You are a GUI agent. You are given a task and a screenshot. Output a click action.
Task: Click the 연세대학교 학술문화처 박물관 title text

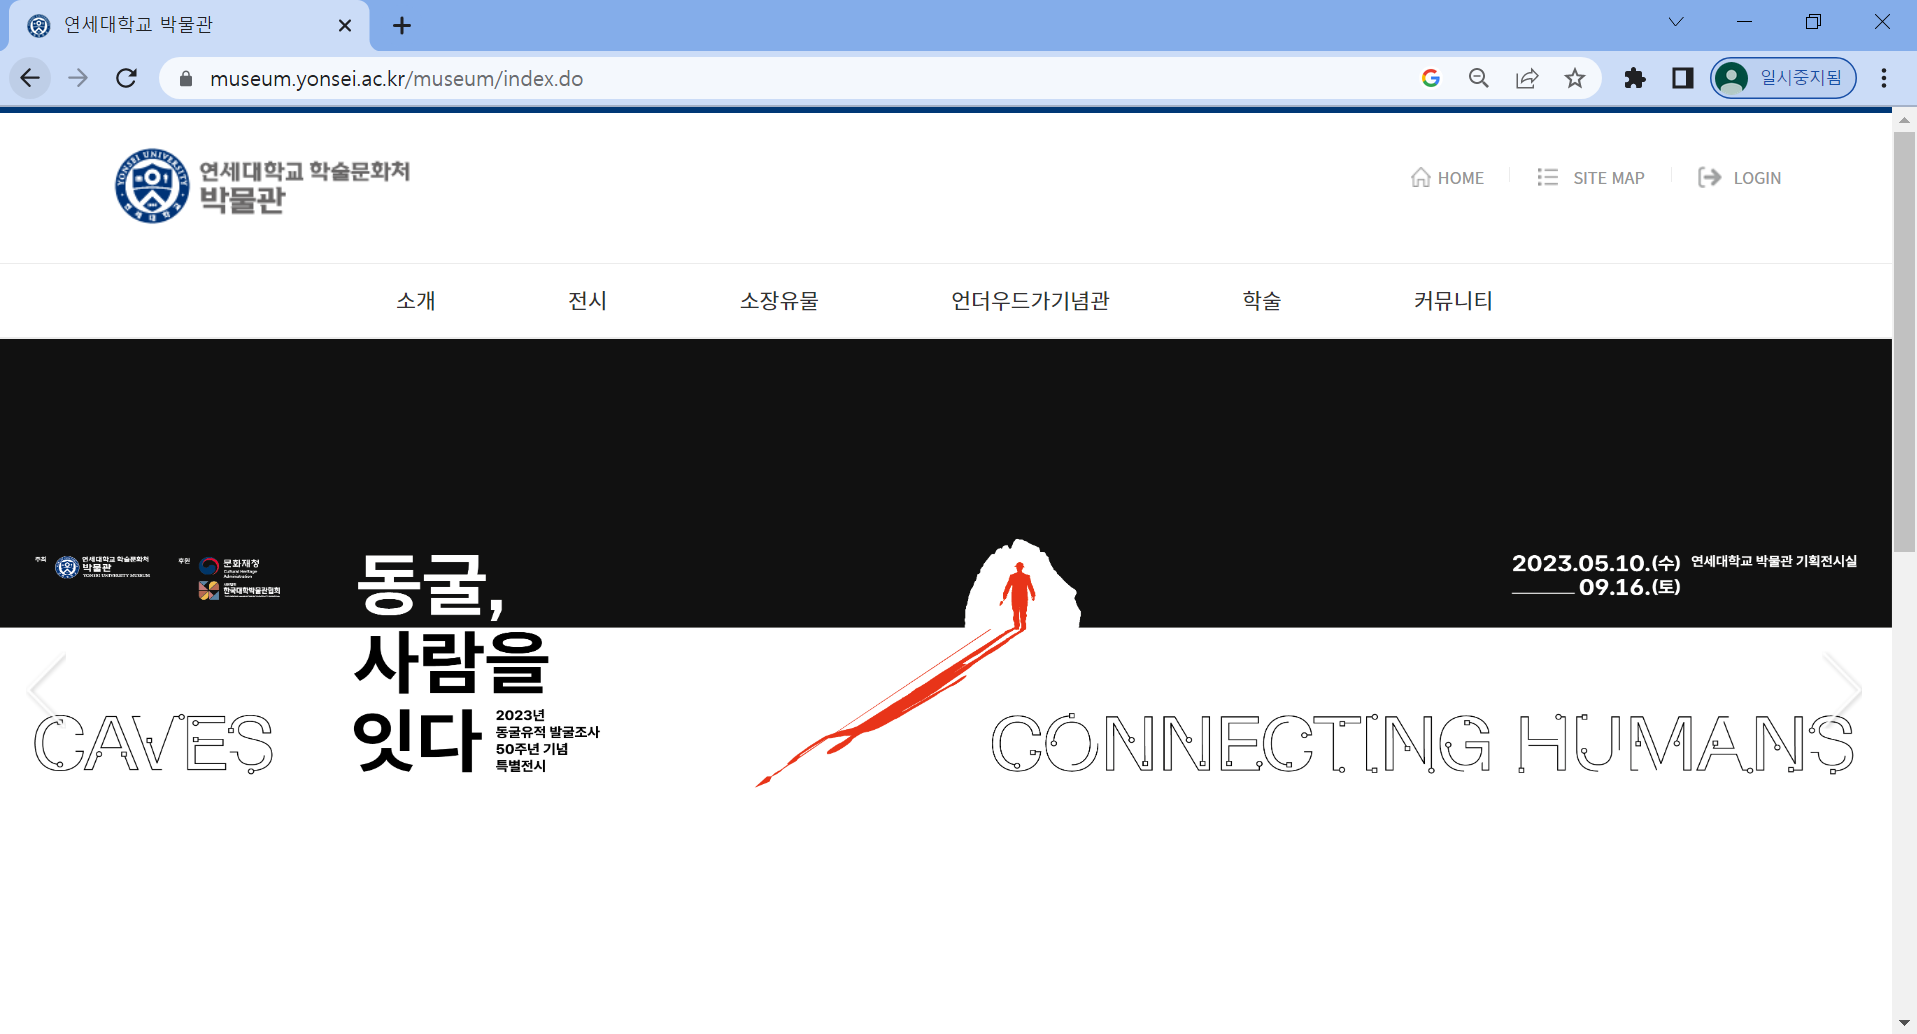[x=304, y=186]
